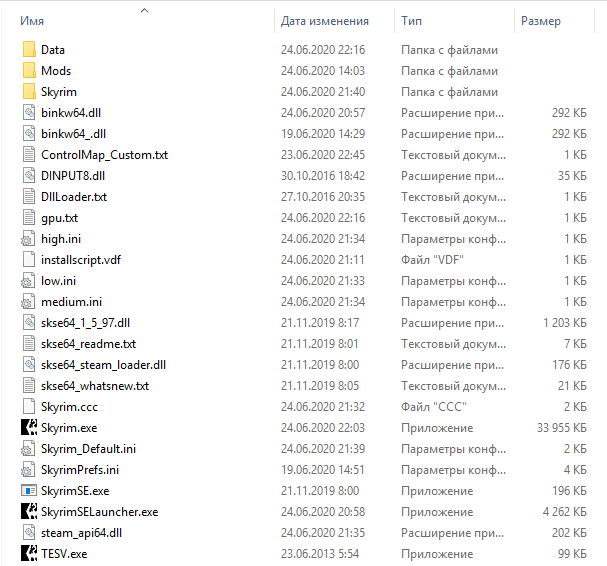Click the steam_api64.dll file icon
Image resolution: width=607 pixels, height=566 pixels.
click(29, 533)
